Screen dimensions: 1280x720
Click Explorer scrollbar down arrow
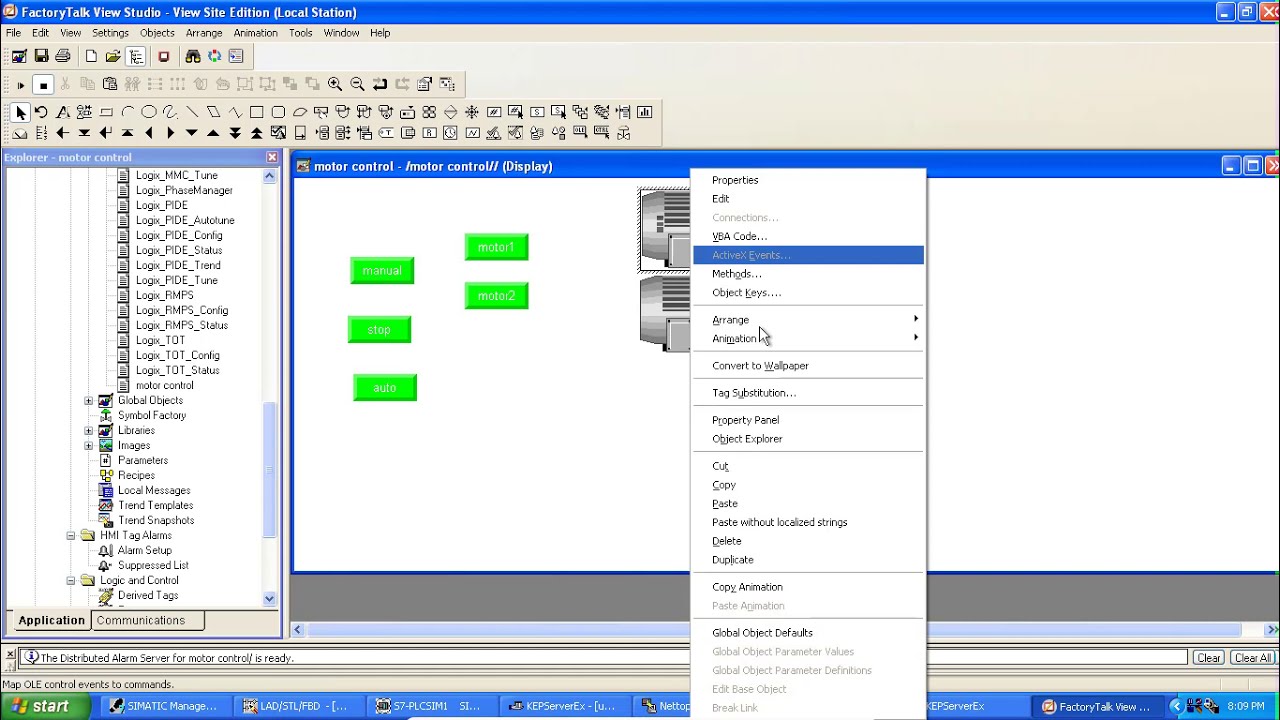click(269, 598)
